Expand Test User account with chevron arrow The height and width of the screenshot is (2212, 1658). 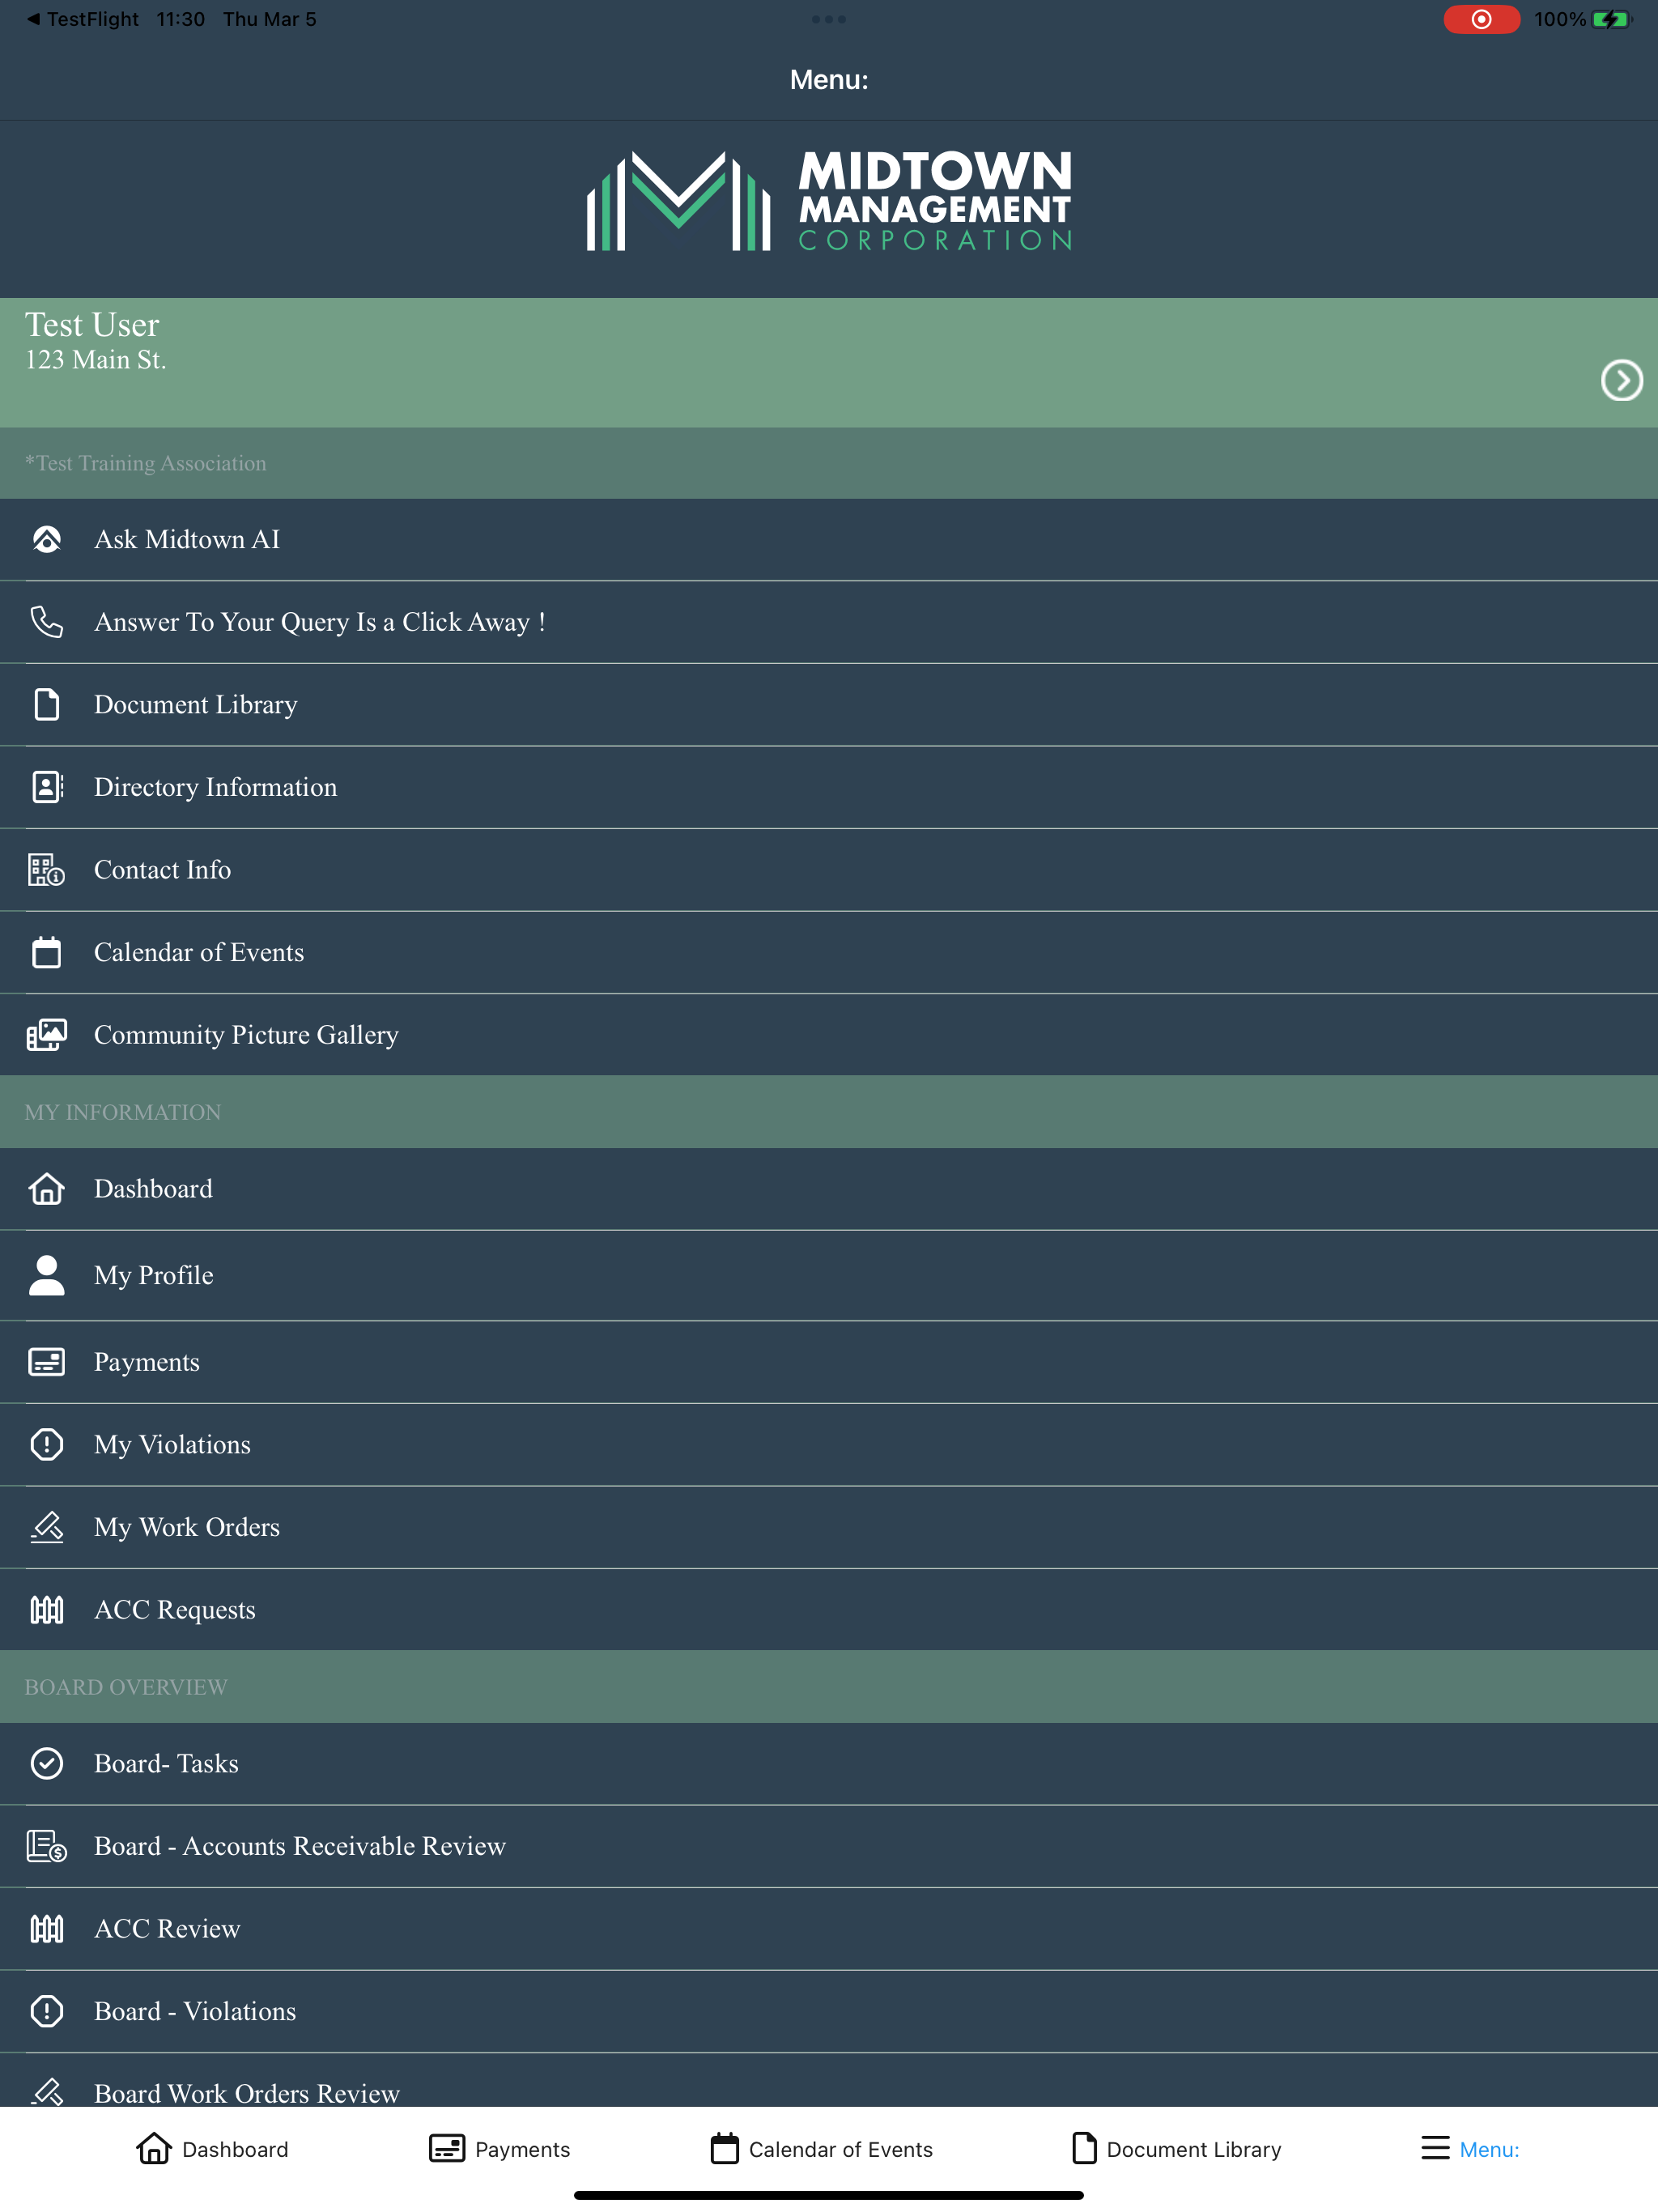point(1621,380)
